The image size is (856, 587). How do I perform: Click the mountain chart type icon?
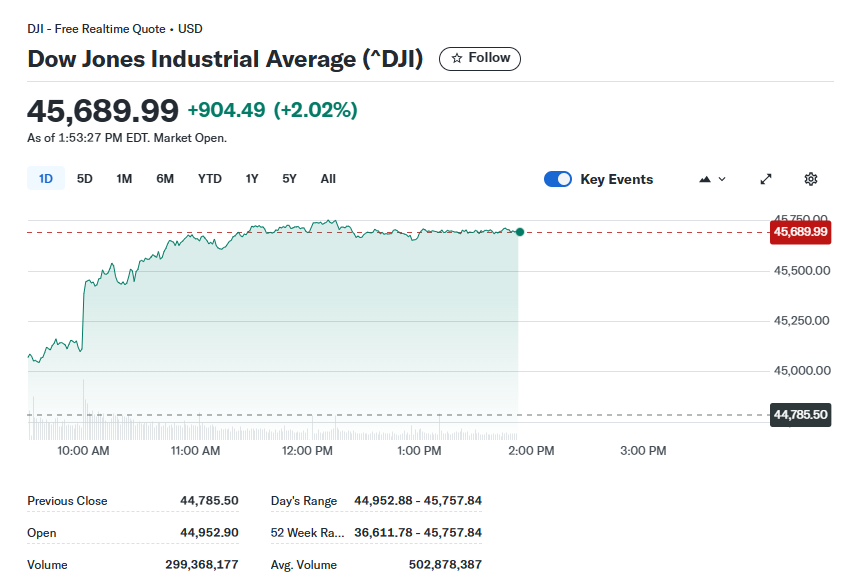point(705,179)
